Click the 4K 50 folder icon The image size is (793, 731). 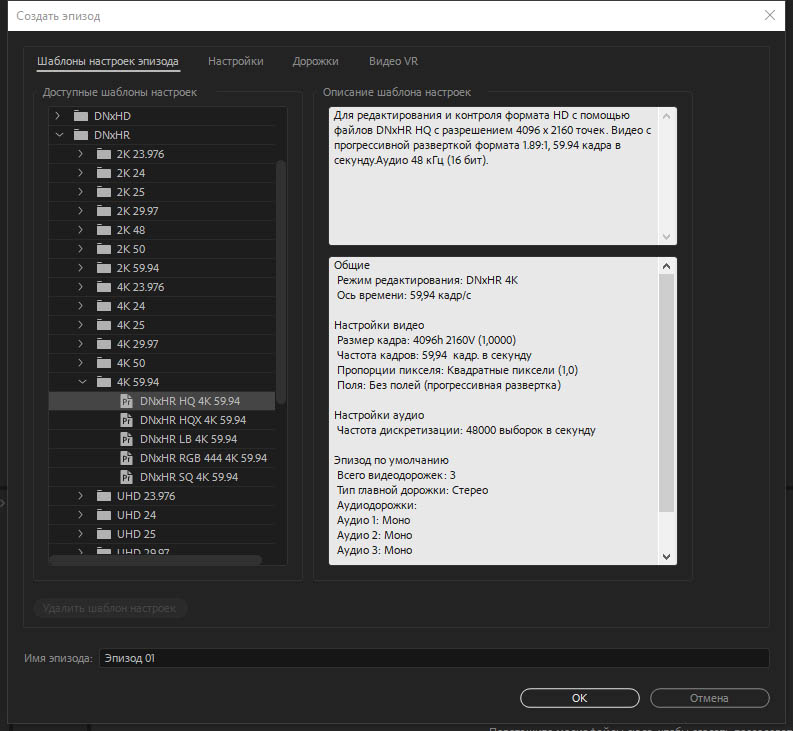point(104,363)
